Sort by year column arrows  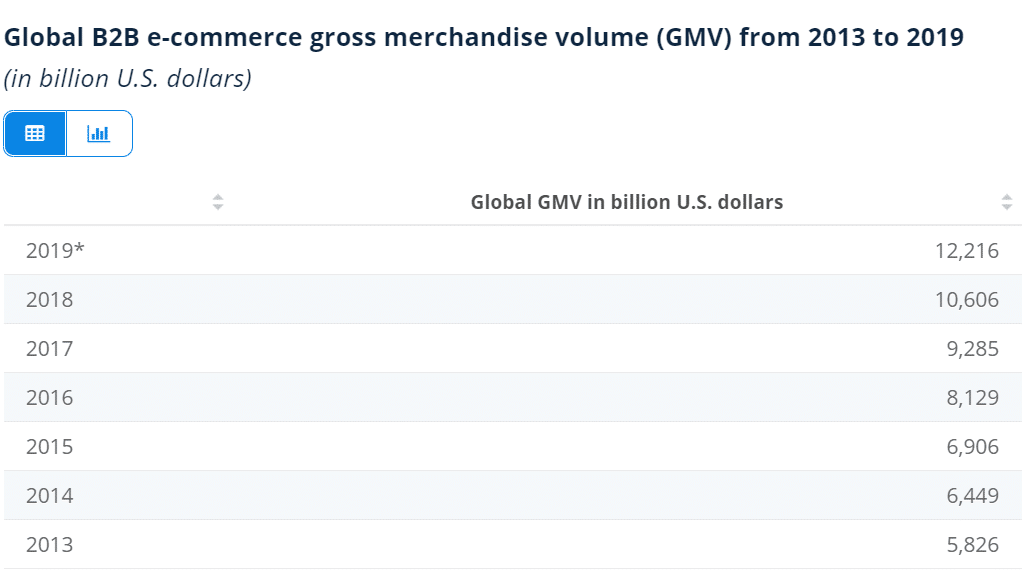click(x=218, y=202)
